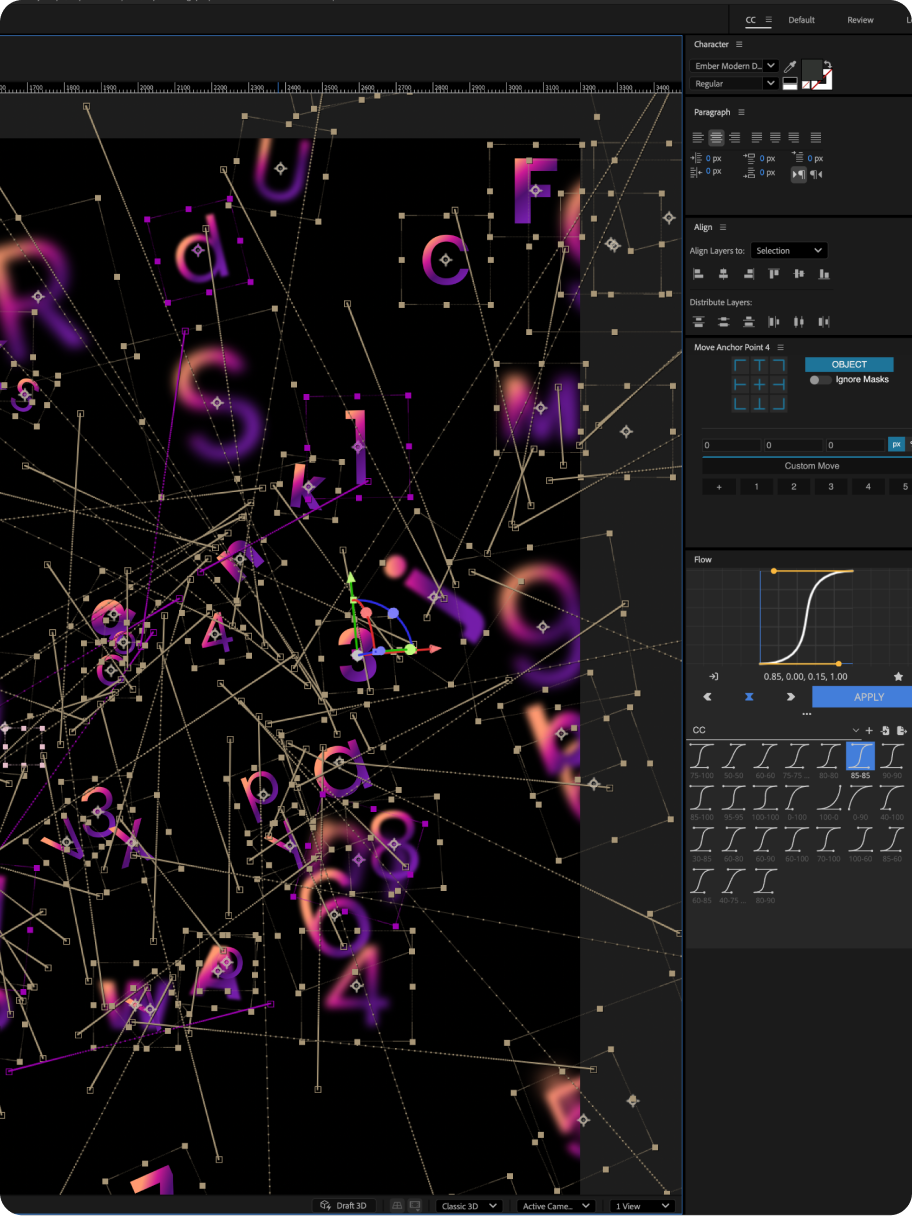912x1216 pixels.
Task: Click the first anchor offset input field
Action: click(x=731, y=445)
